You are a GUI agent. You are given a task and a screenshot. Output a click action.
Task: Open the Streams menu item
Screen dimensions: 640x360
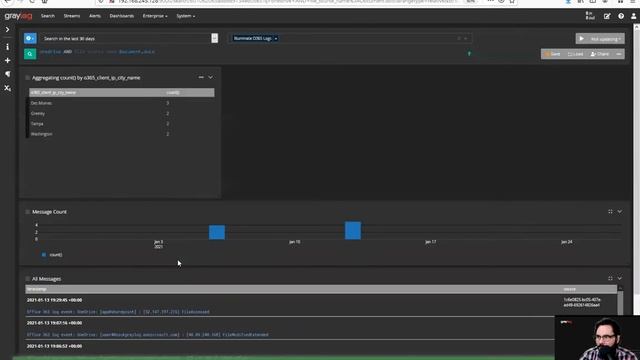coord(72,16)
